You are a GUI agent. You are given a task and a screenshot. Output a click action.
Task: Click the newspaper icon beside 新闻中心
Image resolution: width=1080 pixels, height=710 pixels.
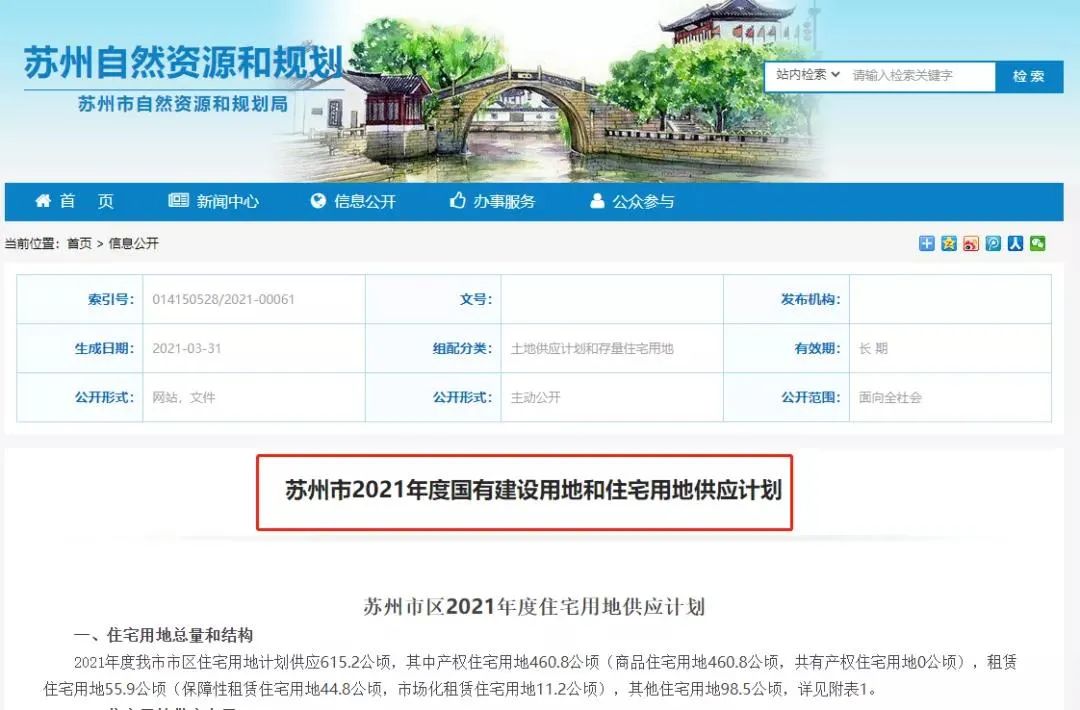[x=178, y=200]
